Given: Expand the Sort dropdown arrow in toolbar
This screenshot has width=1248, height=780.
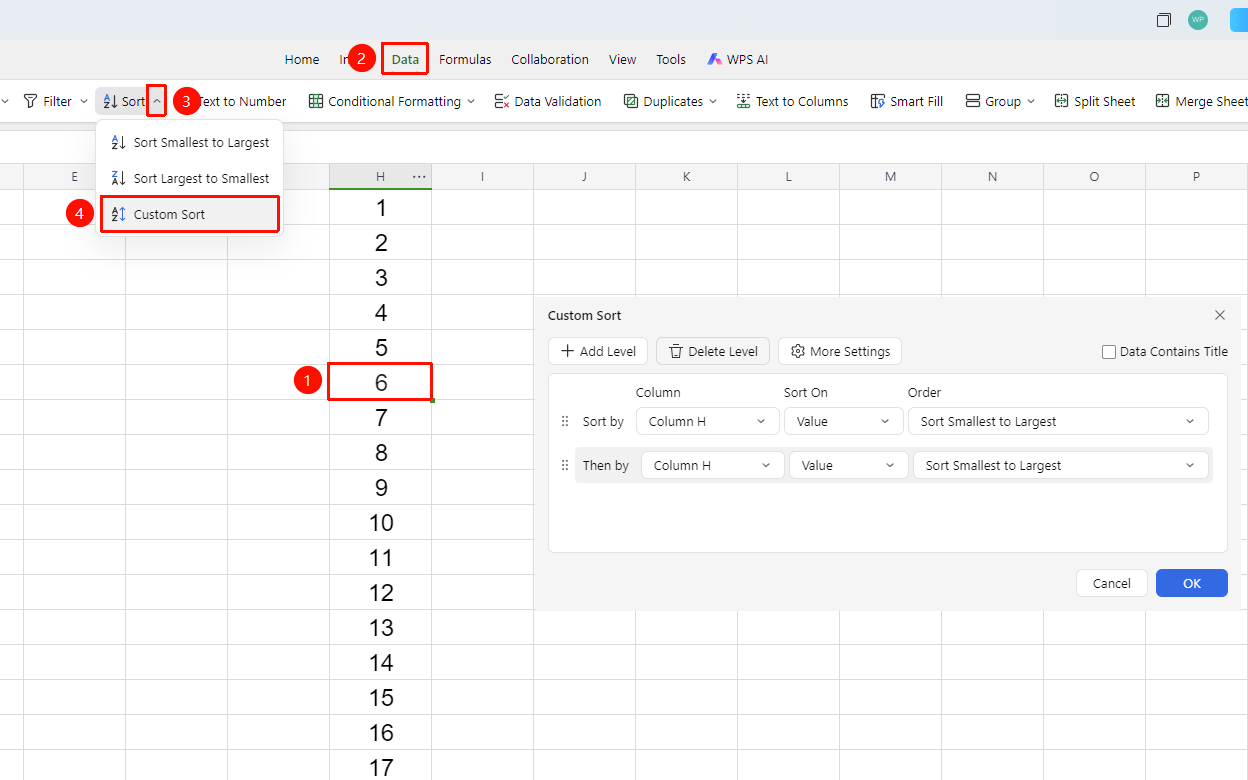Looking at the screenshot, I should 157,101.
